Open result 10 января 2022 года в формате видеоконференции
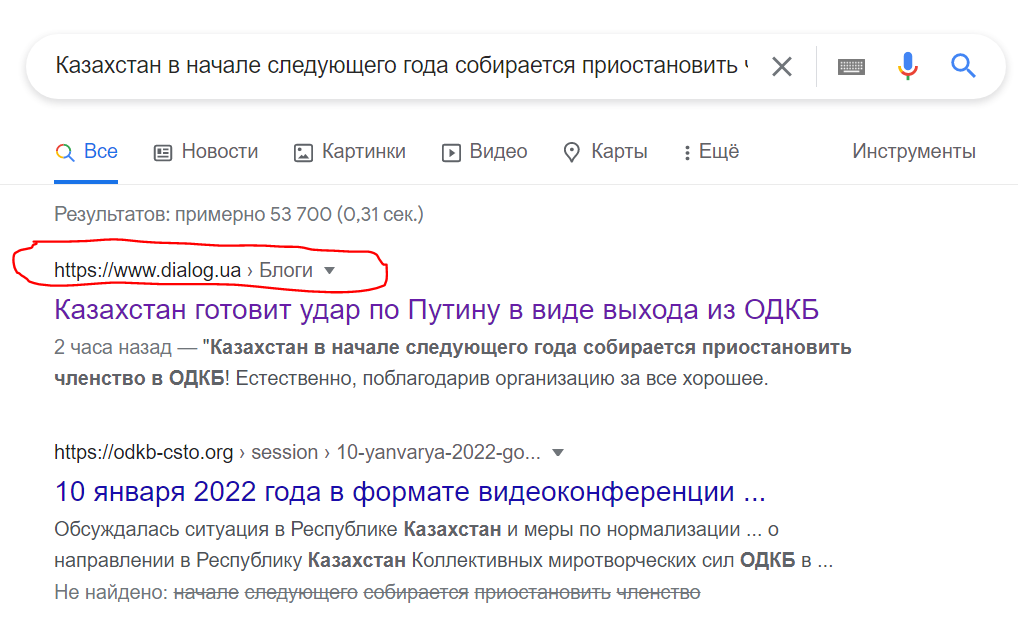 pyautogui.click(x=410, y=491)
